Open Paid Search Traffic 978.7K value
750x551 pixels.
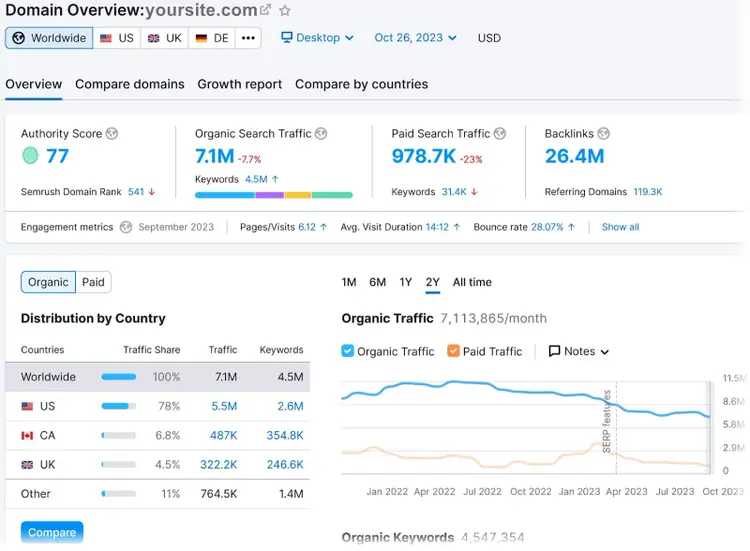pos(424,156)
